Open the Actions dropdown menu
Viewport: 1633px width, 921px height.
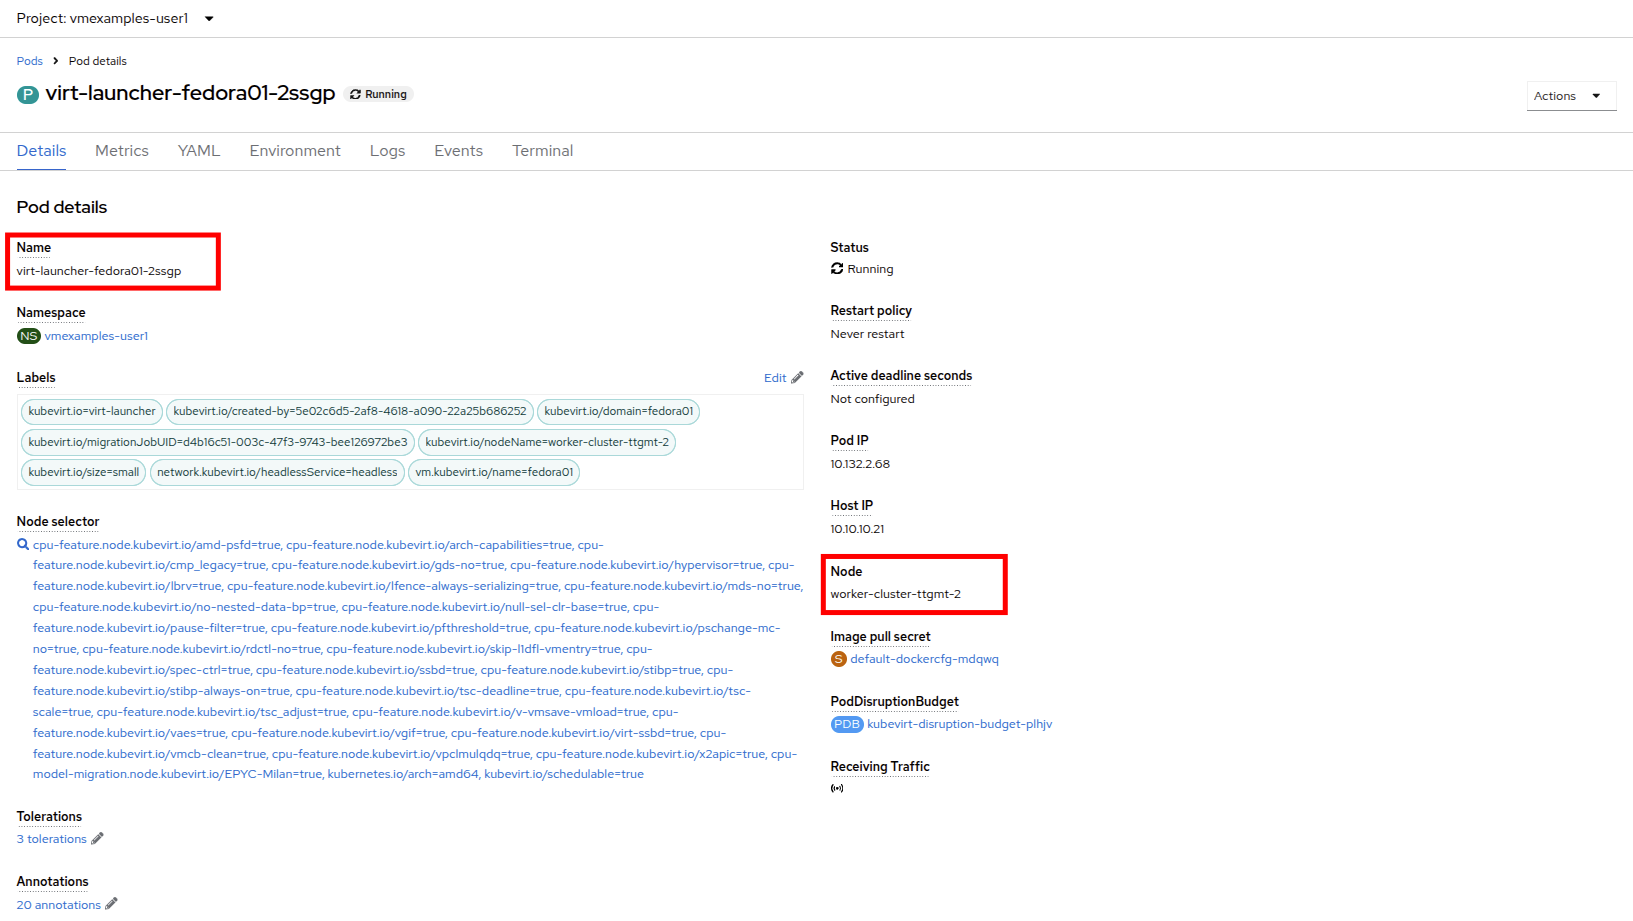coord(1570,96)
